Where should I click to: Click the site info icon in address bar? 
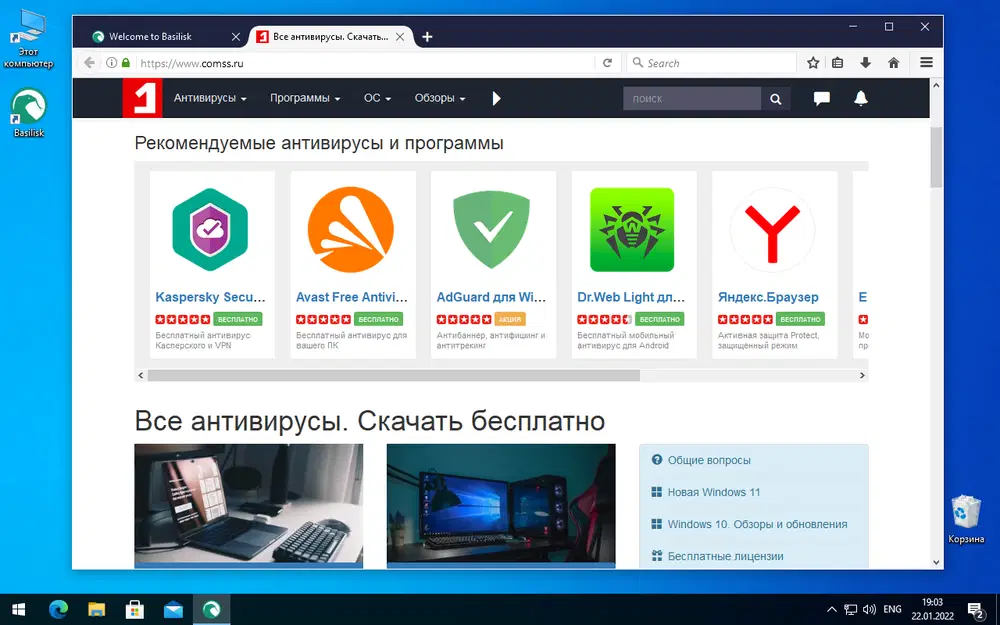click(112, 62)
